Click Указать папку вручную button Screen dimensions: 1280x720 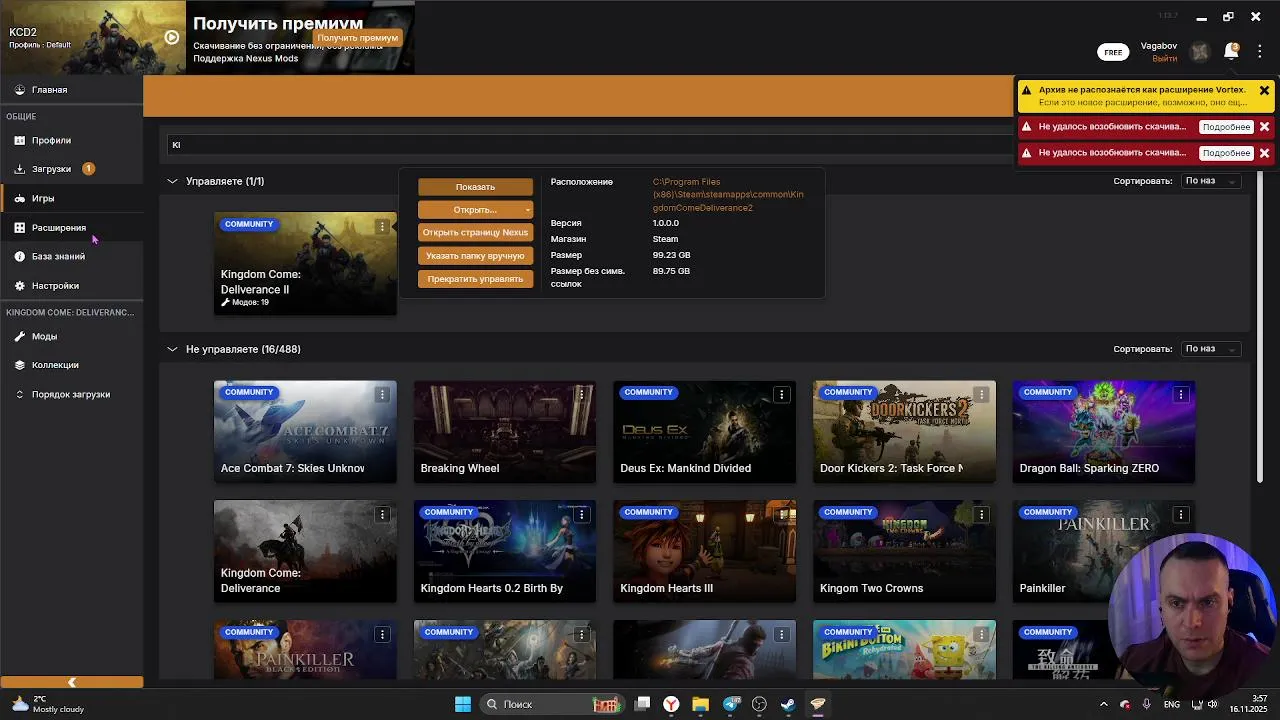[475, 256]
